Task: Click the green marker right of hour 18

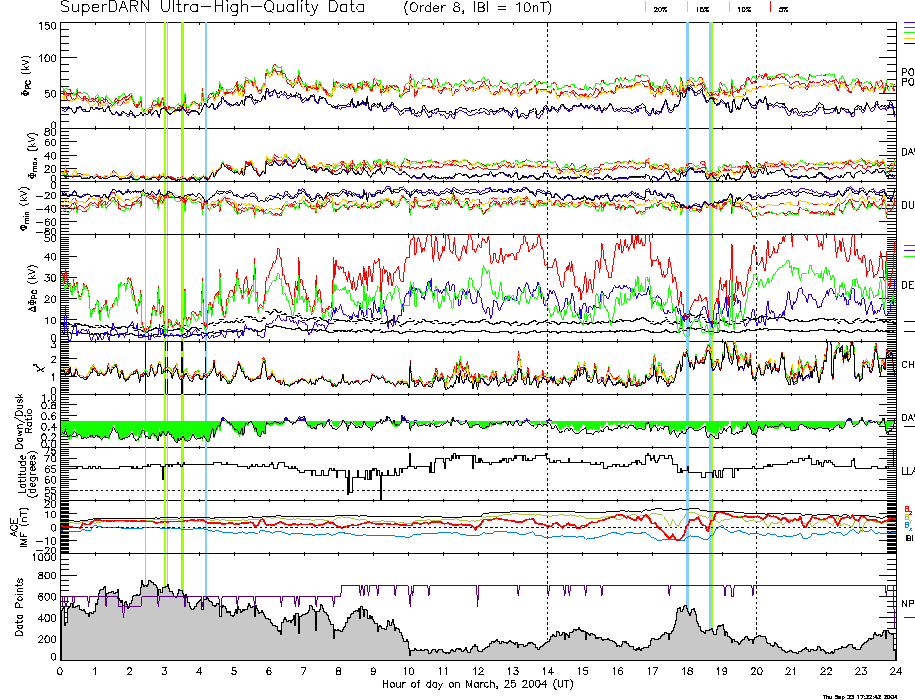Action: [x=711, y=300]
